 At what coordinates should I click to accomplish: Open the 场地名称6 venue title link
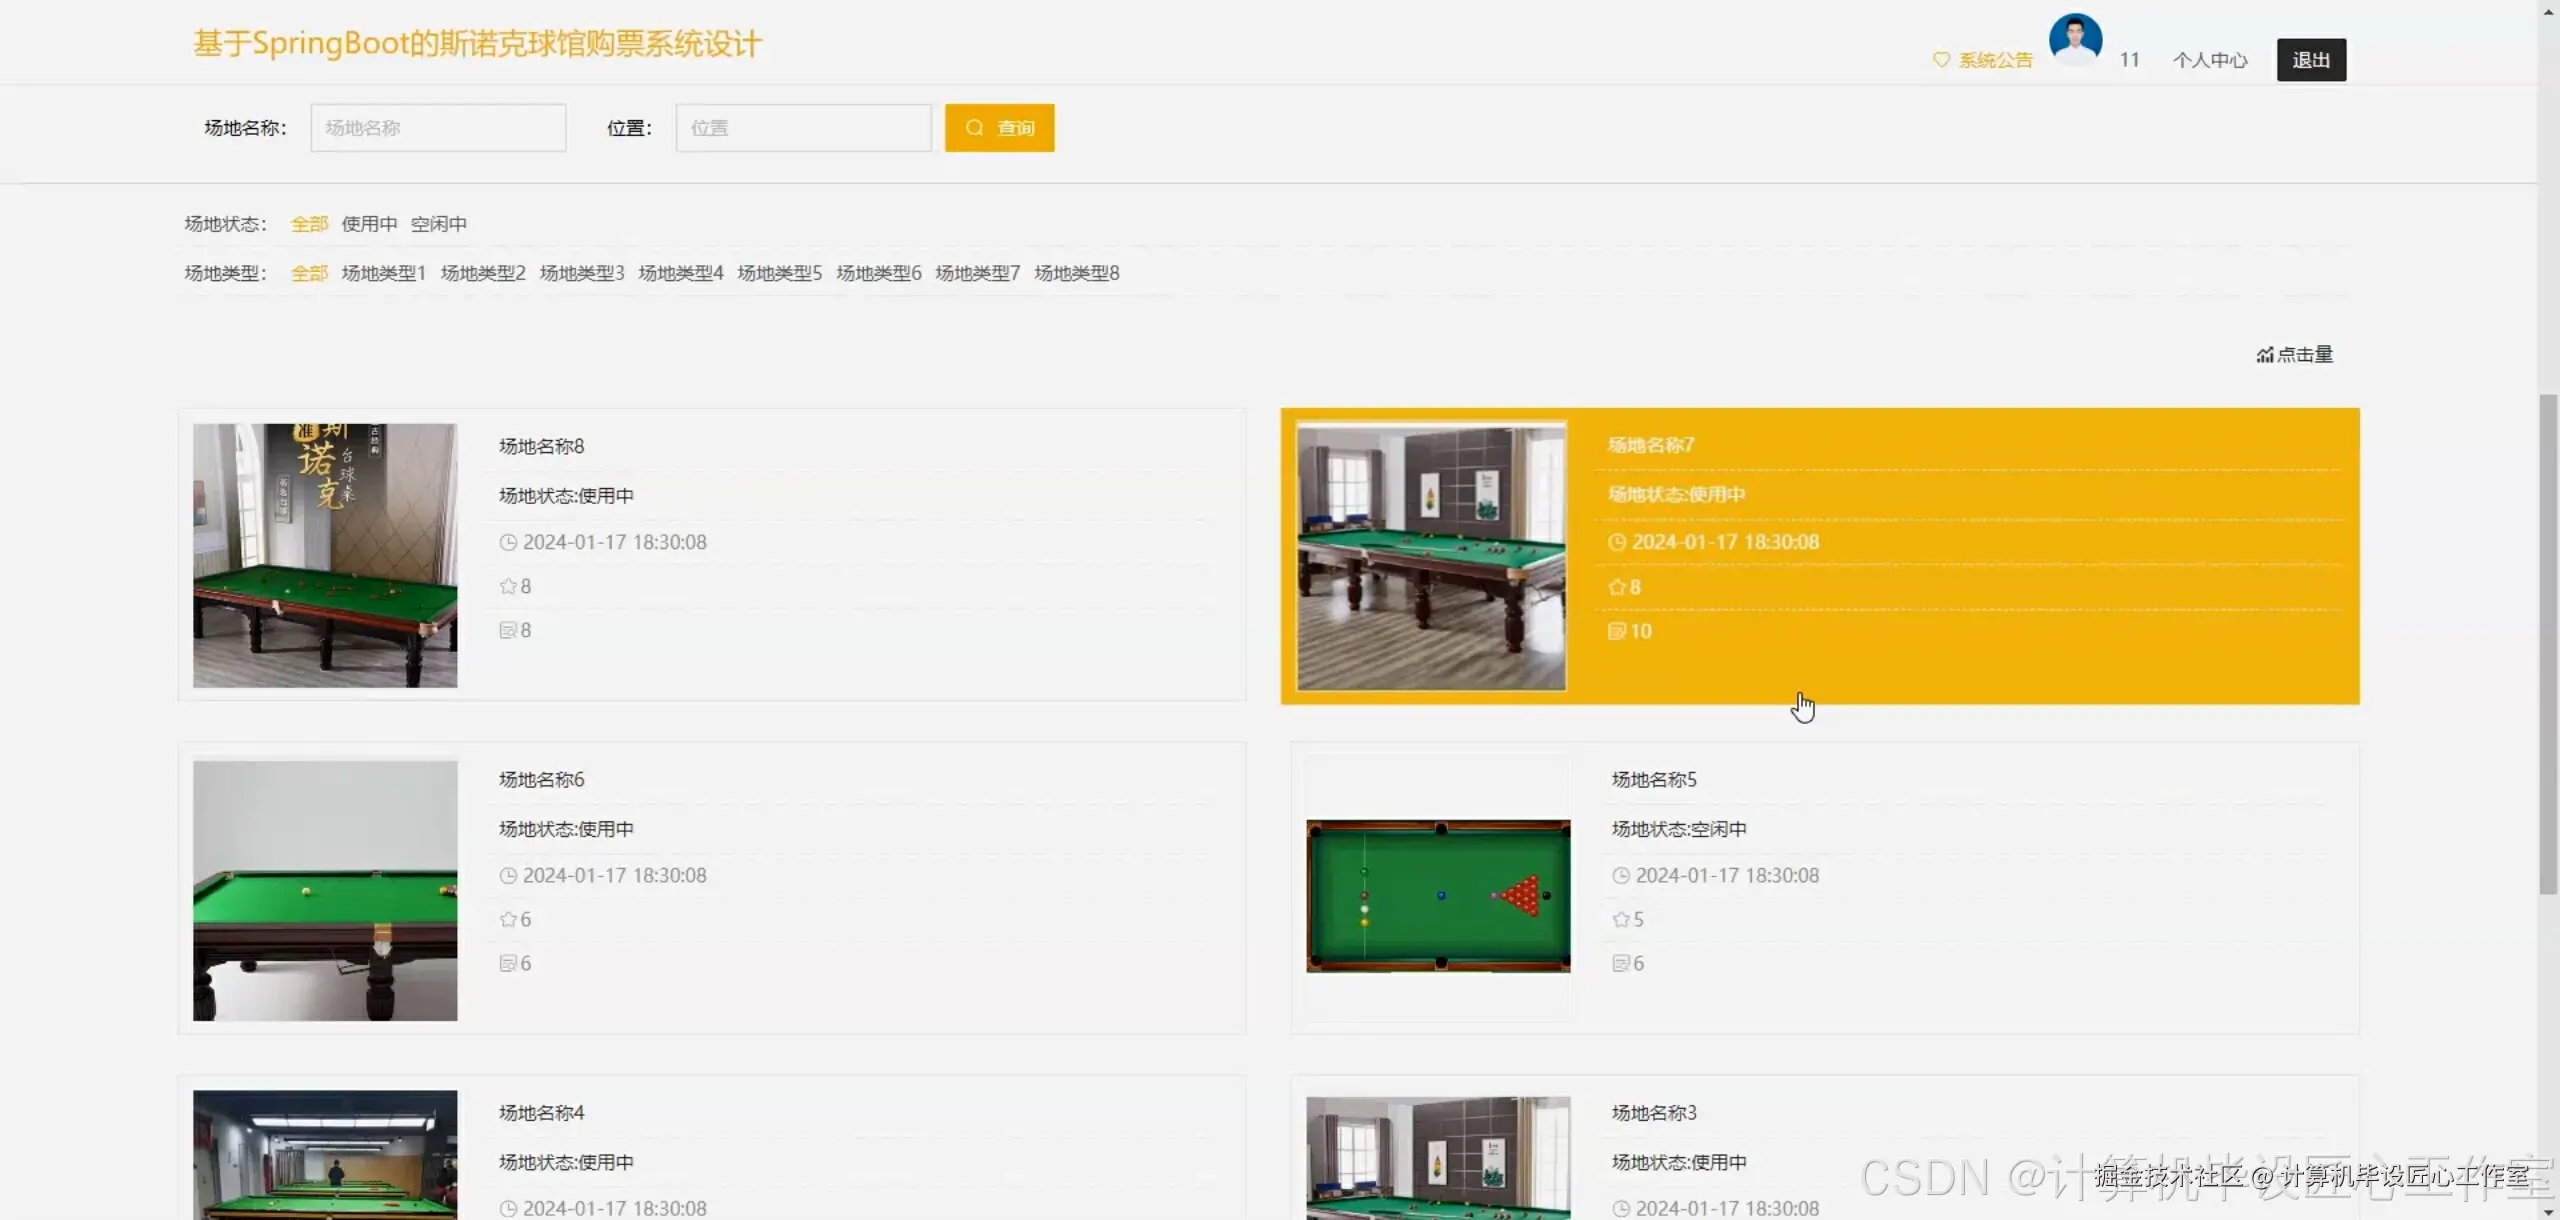[541, 779]
